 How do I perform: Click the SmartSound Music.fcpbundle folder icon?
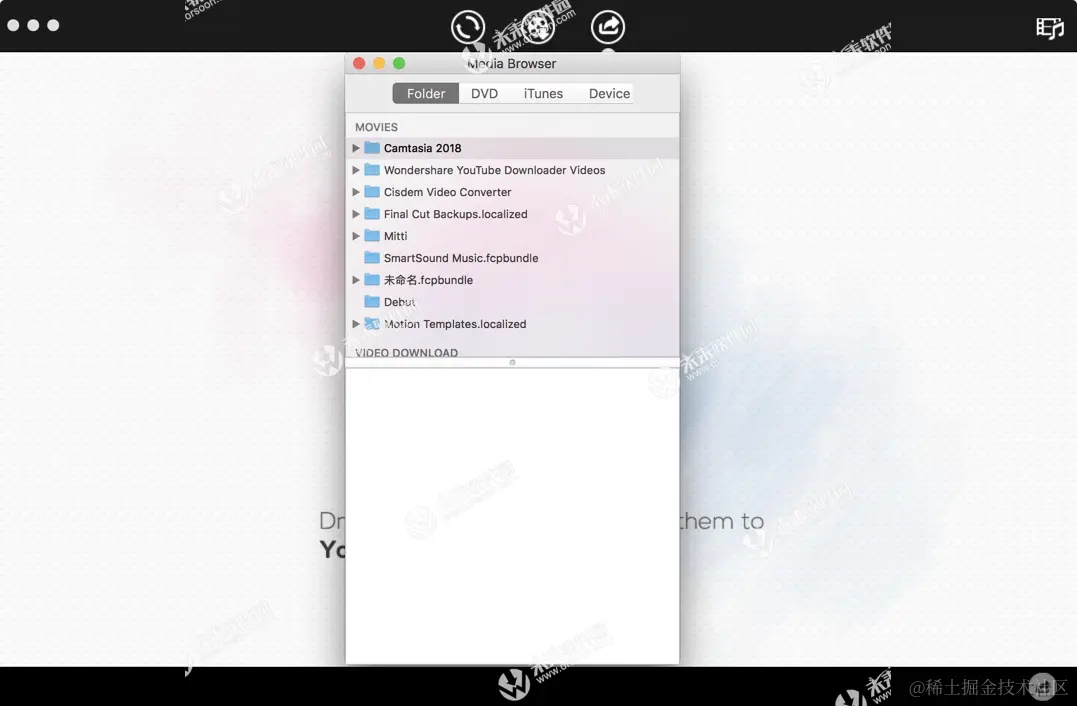[x=372, y=258]
